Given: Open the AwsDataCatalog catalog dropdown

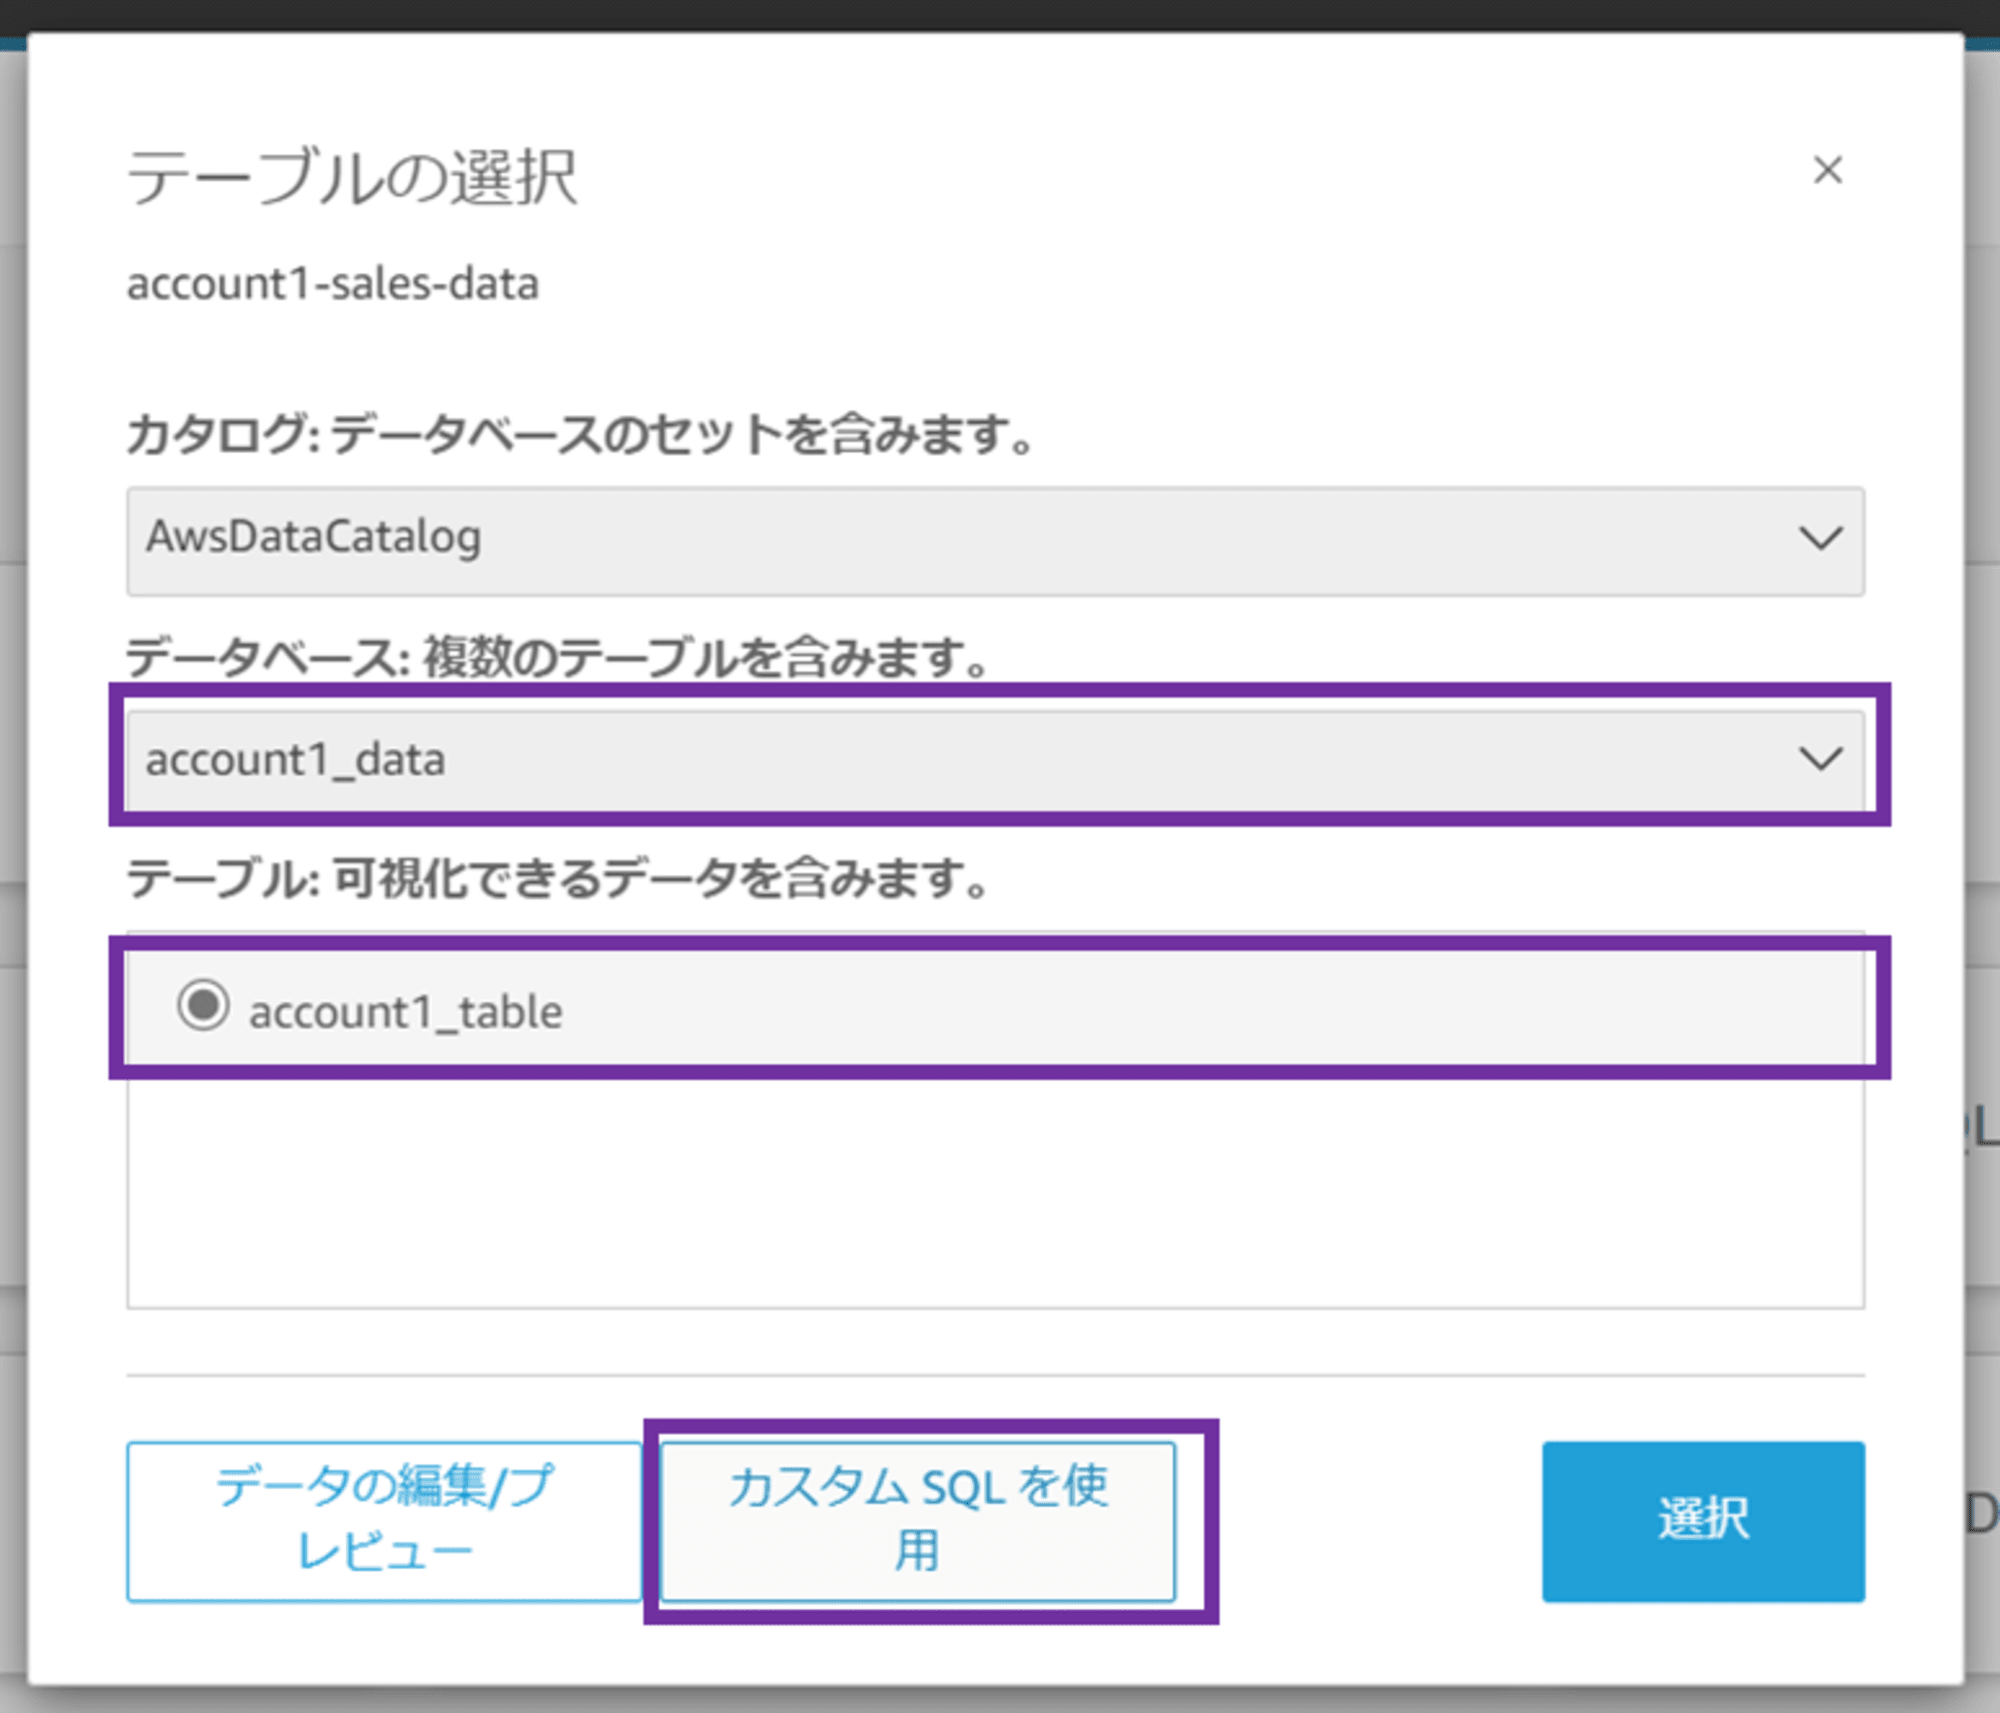Looking at the screenshot, I should tap(995, 541).
